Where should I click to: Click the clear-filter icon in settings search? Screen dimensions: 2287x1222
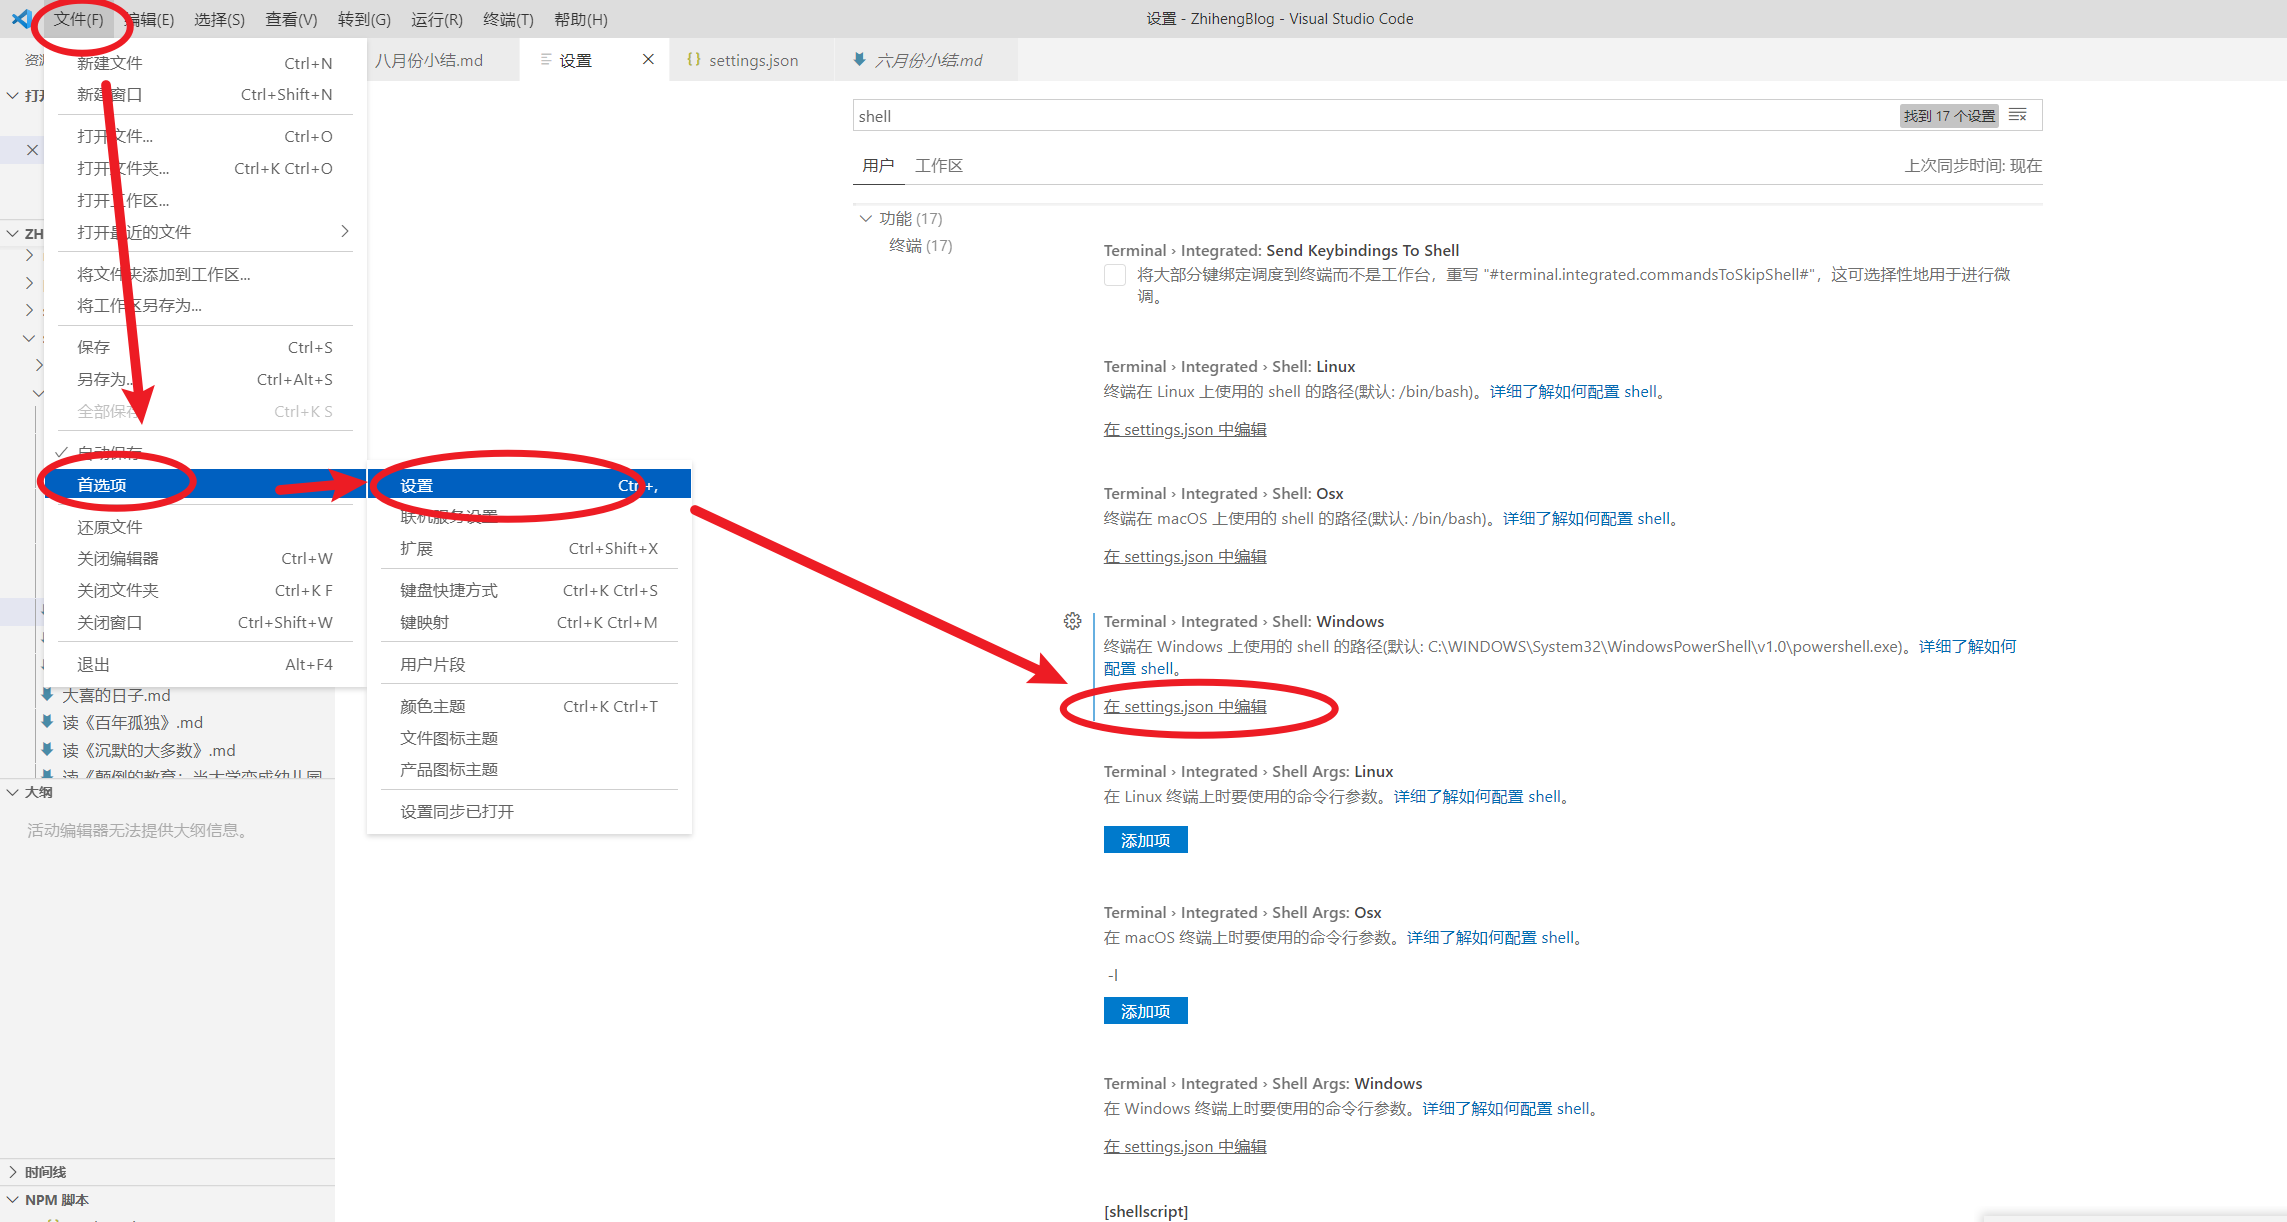(2018, 115)
